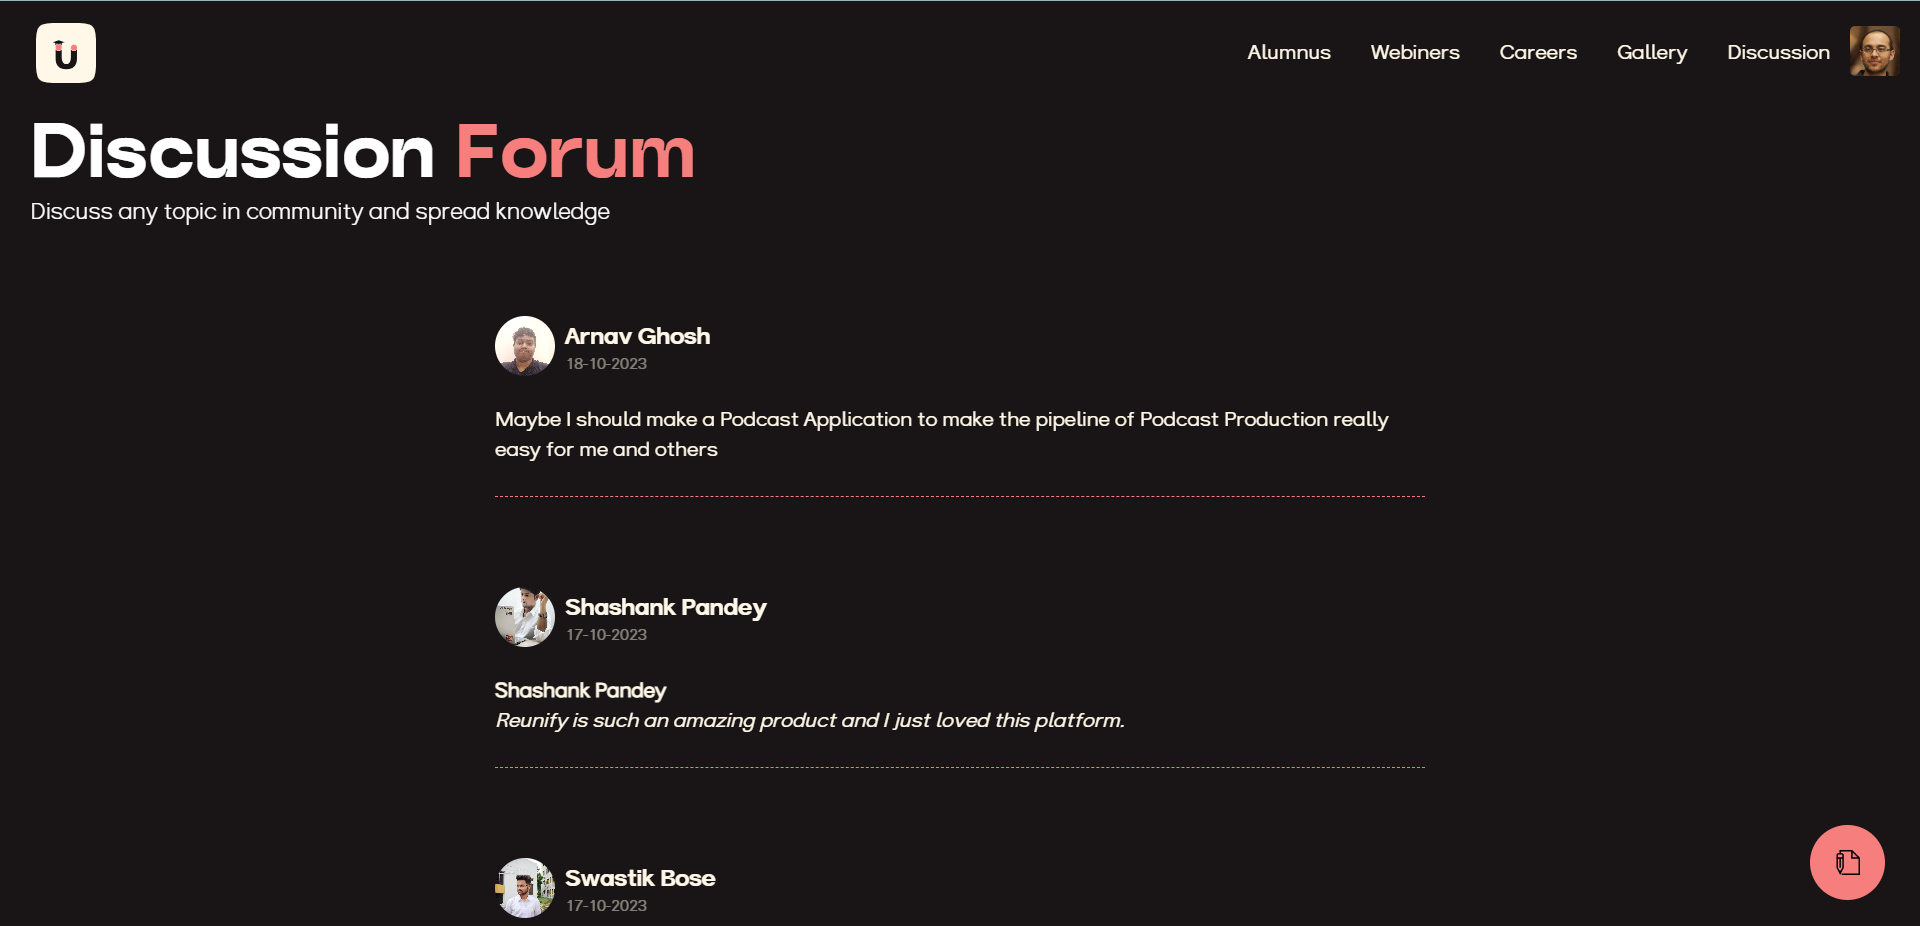Image resolution: width=1920 pixels, height=926 pixels.
Task: Navigate to the Careers page
Action: [1537, 52]
